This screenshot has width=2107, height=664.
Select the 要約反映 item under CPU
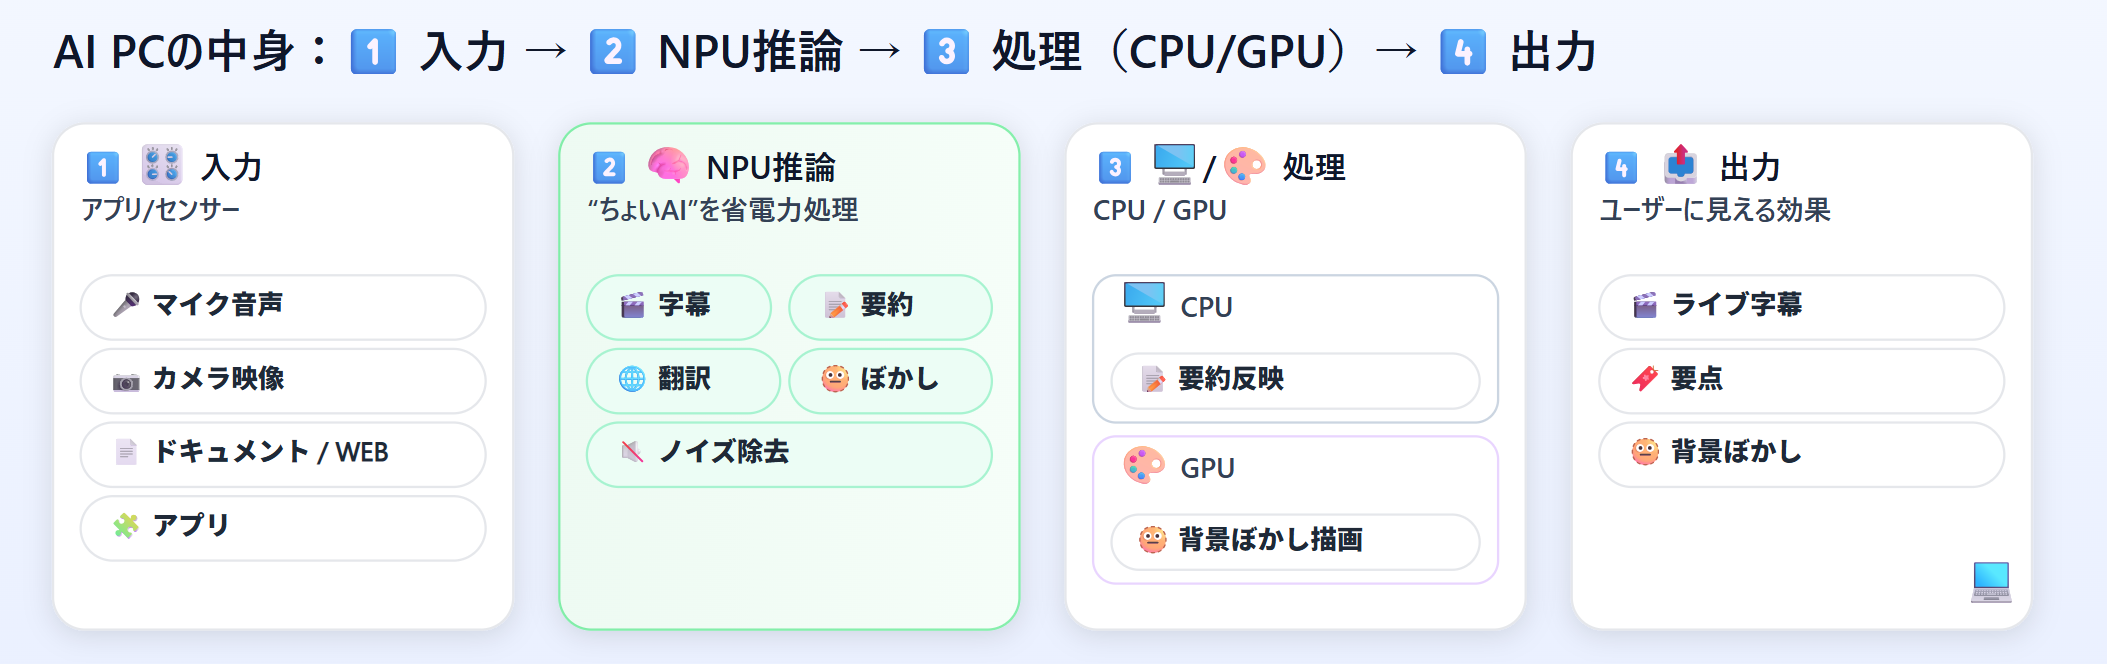(x=1294, y=380)
